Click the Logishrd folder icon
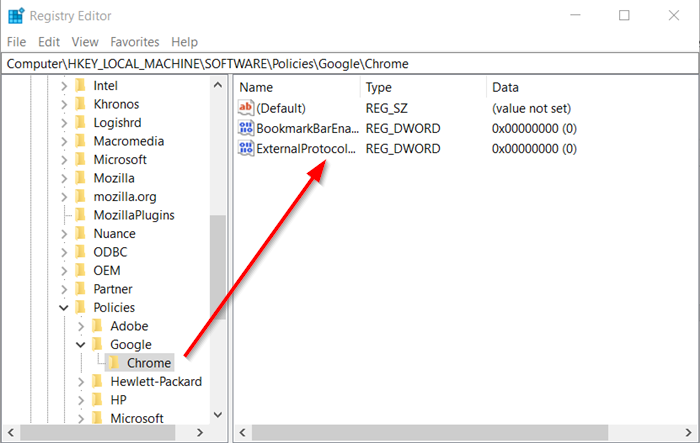The image size is (700, 443). point(81,122)
